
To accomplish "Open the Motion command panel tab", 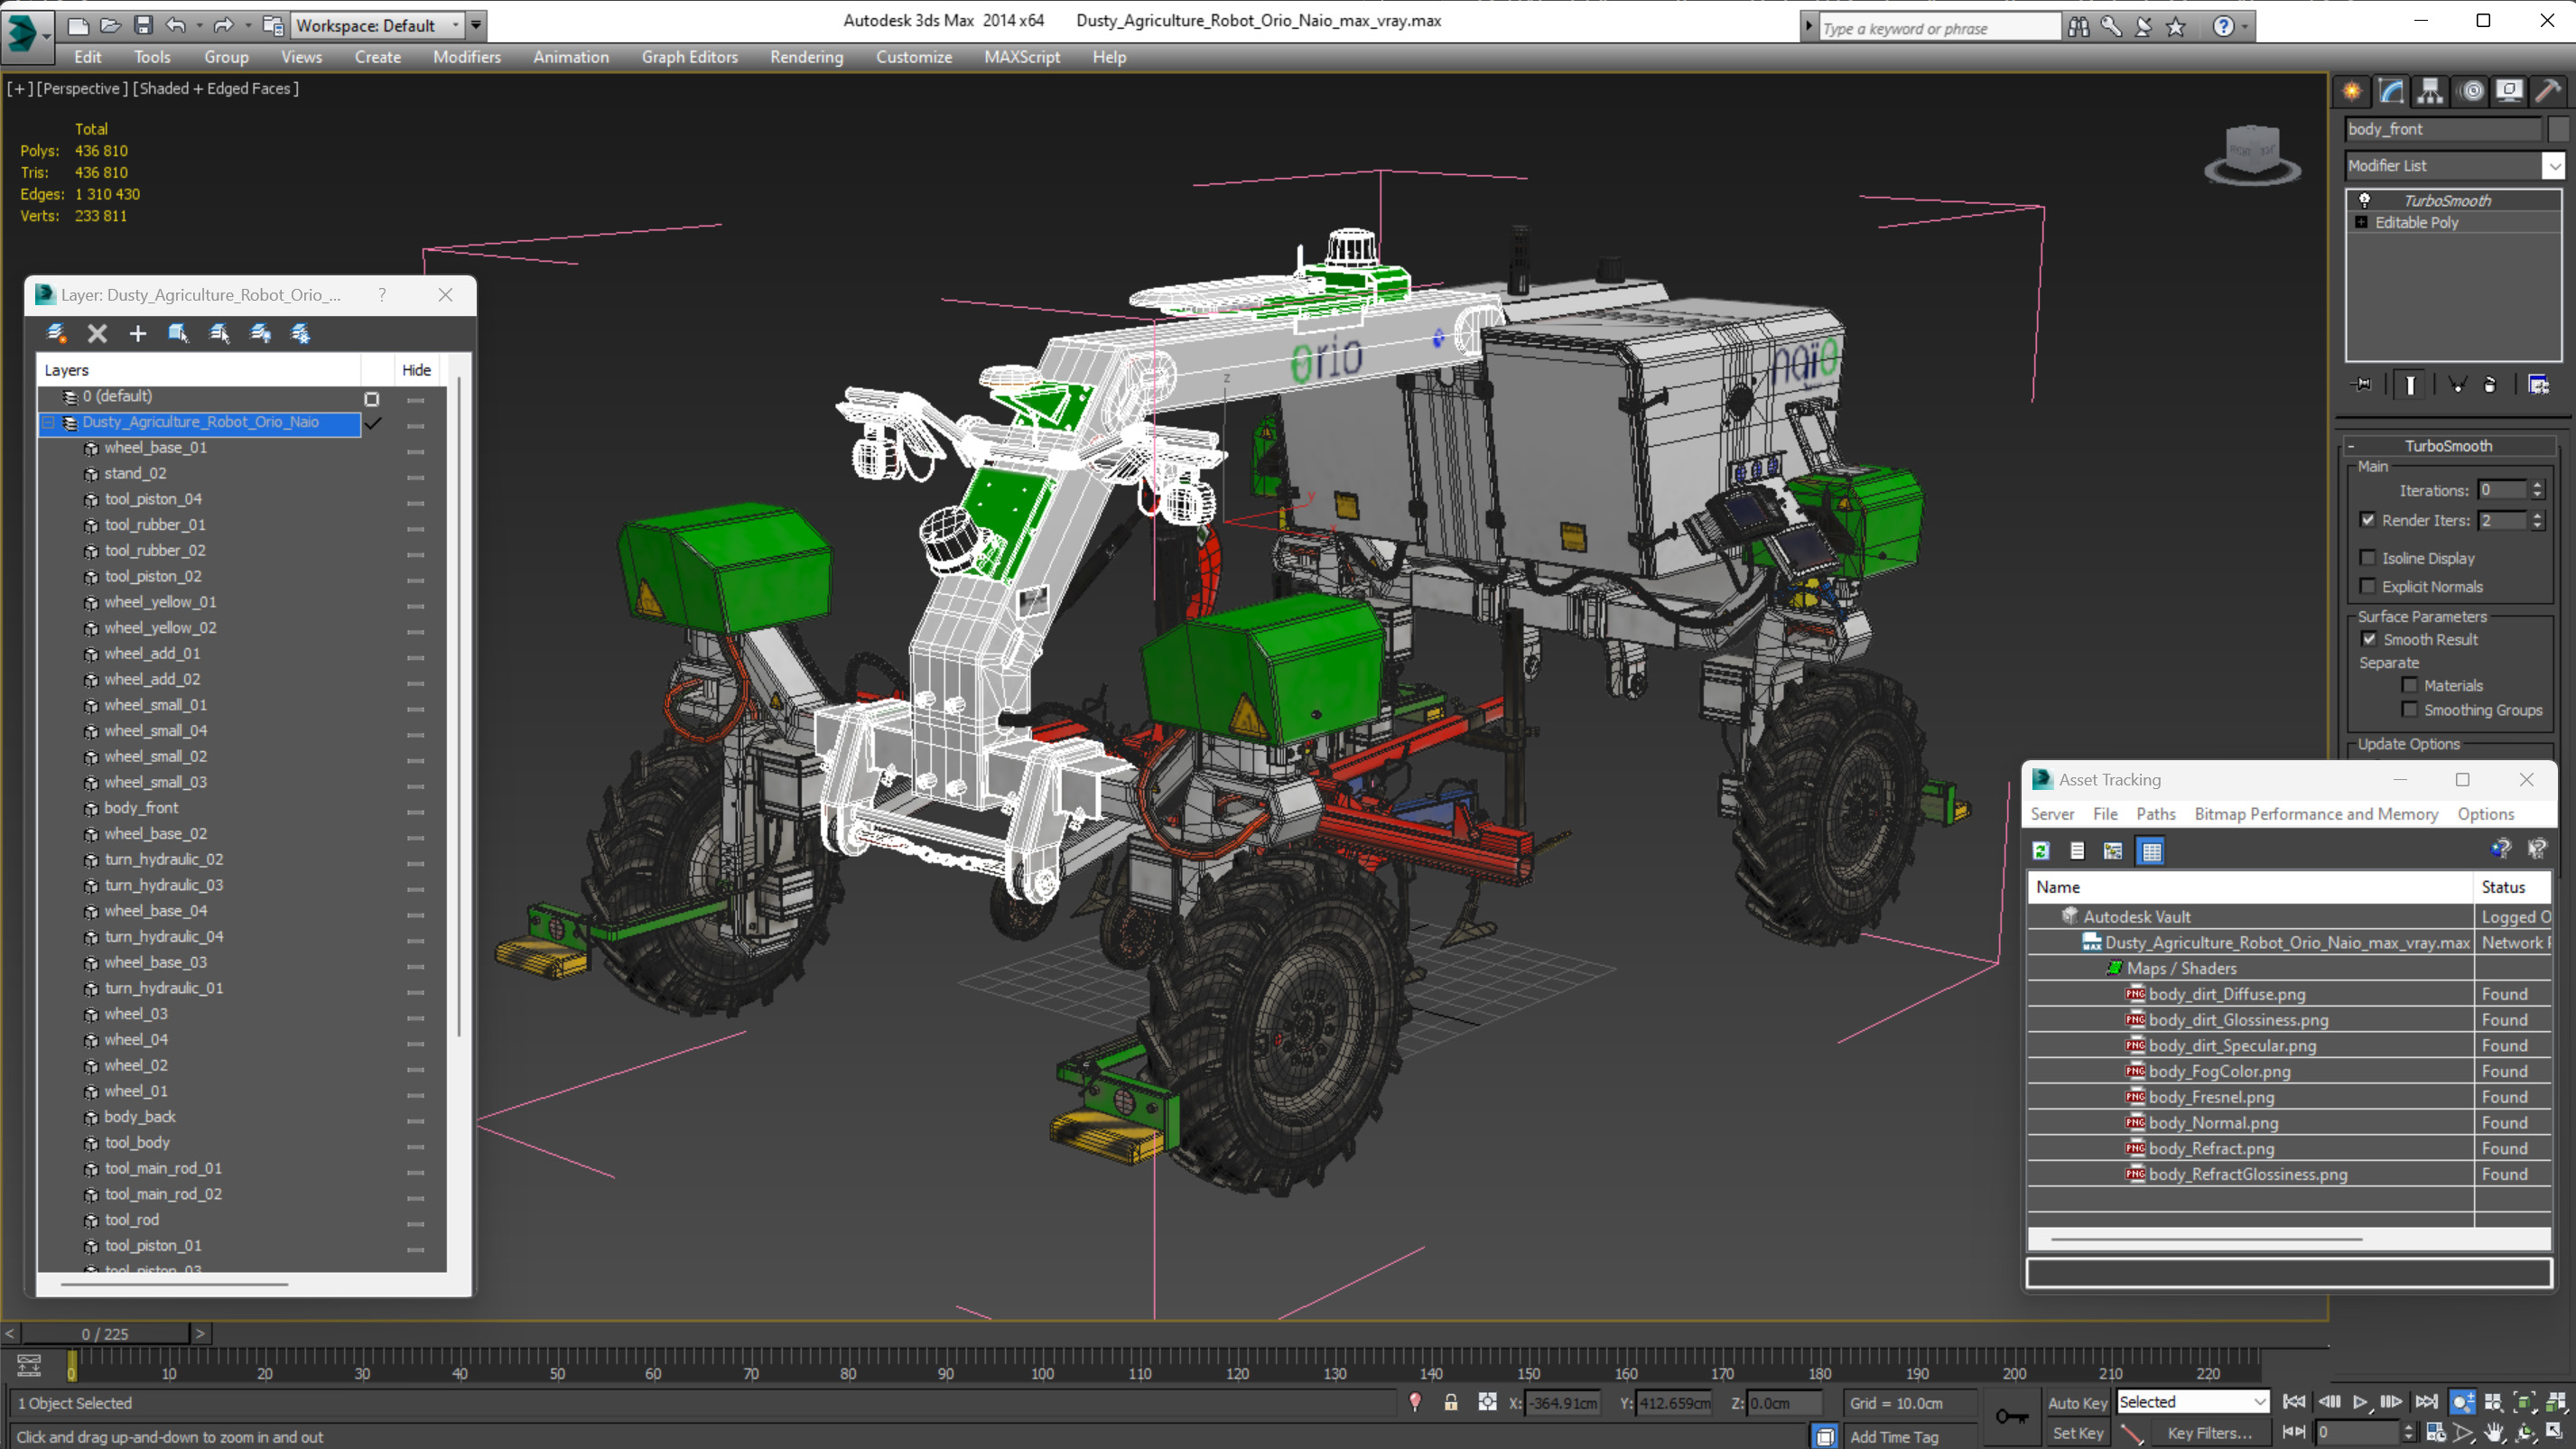I will pyautogui.click(x=2472, y=91).
